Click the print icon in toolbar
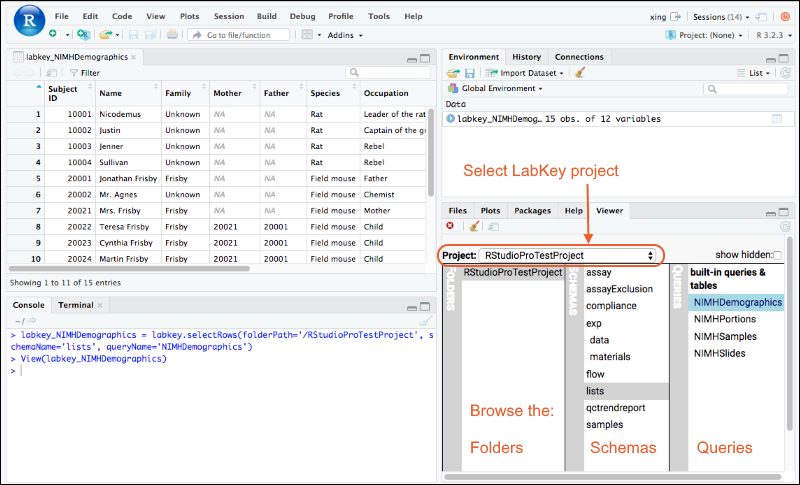Image resolution: width=800 pixels, height=485 pixels. coord(172,34)
